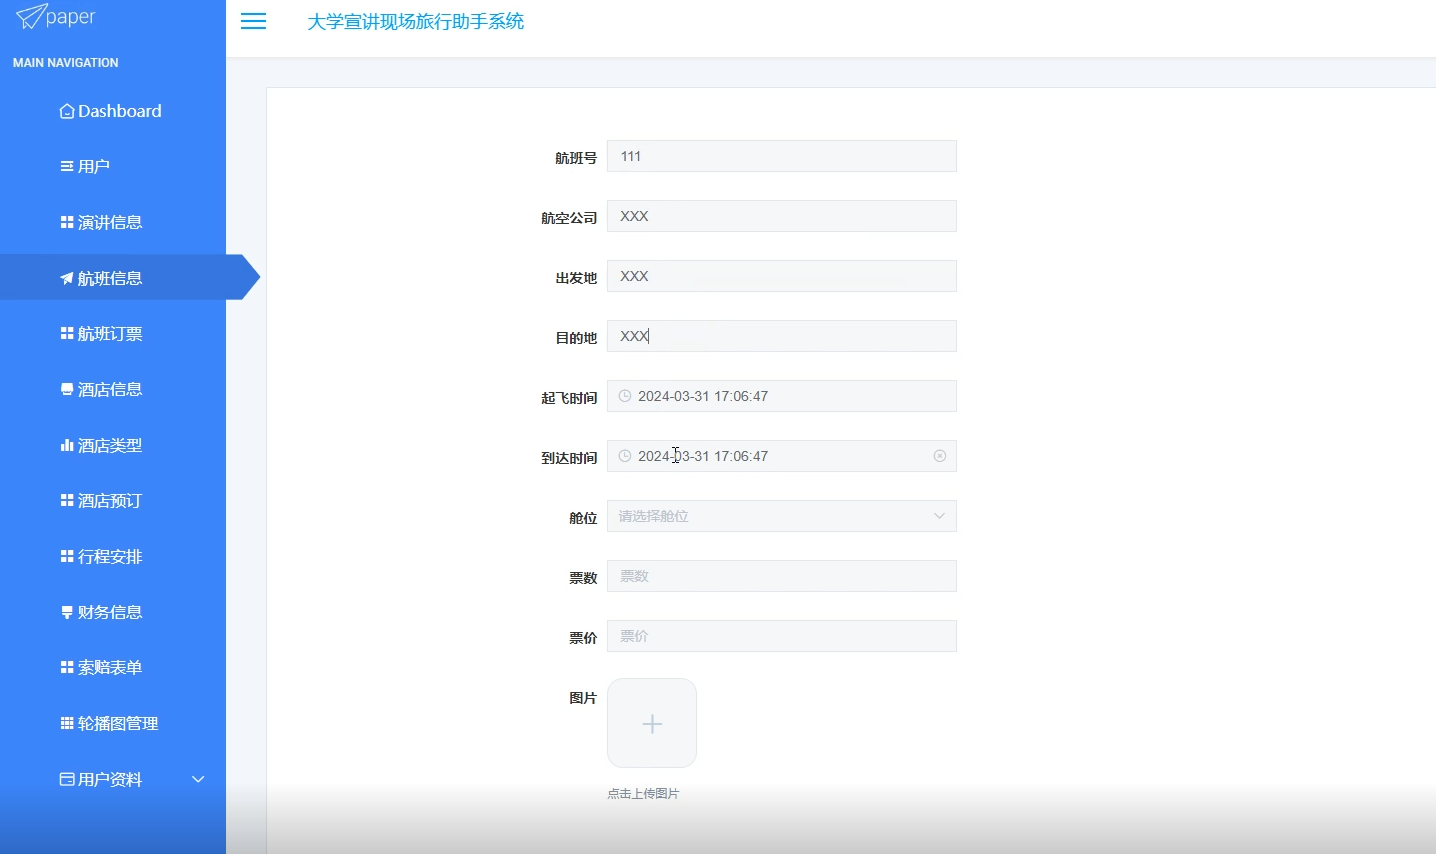
Task: Click the 图片 field label
Action: (583, 698)
